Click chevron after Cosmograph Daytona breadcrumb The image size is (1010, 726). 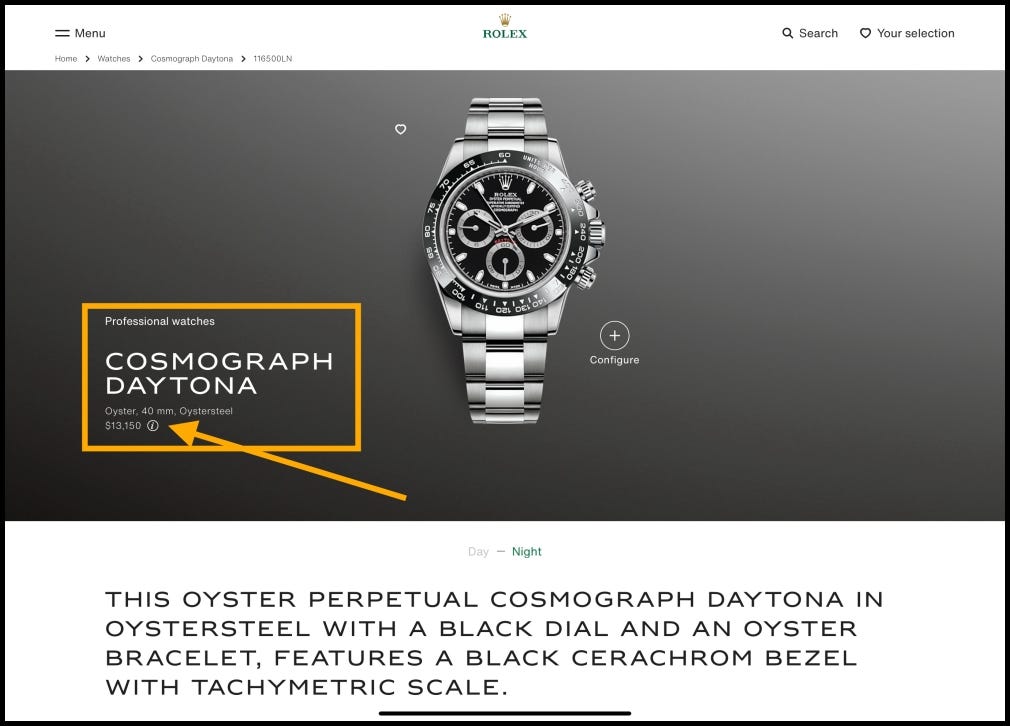coord(243,59)
